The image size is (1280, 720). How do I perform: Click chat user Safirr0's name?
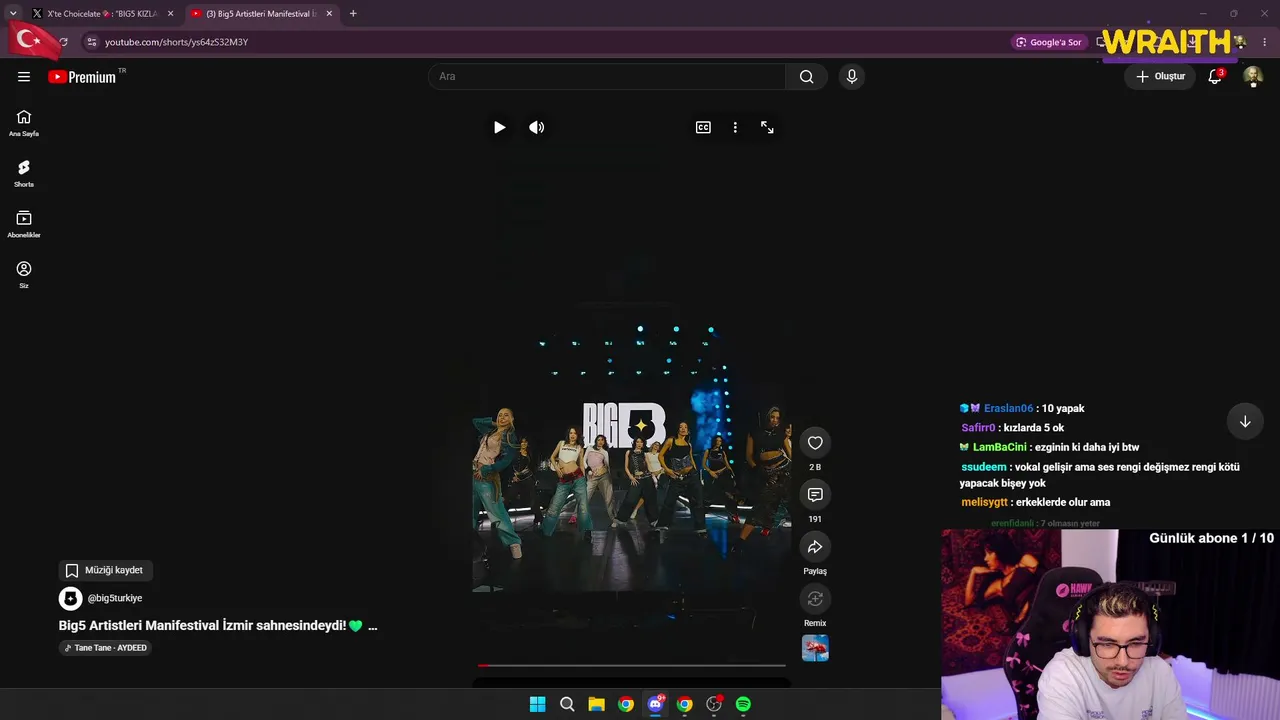[978, 428]
